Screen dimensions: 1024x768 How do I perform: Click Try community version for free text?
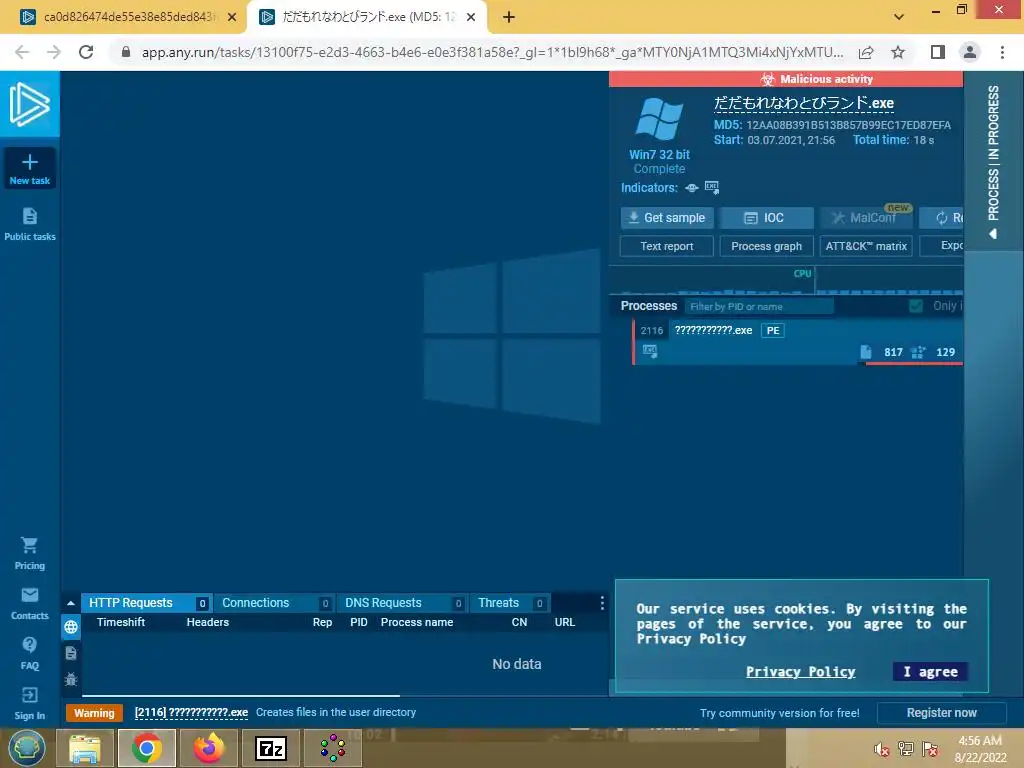pyautogui.click(x=780, y=713)
